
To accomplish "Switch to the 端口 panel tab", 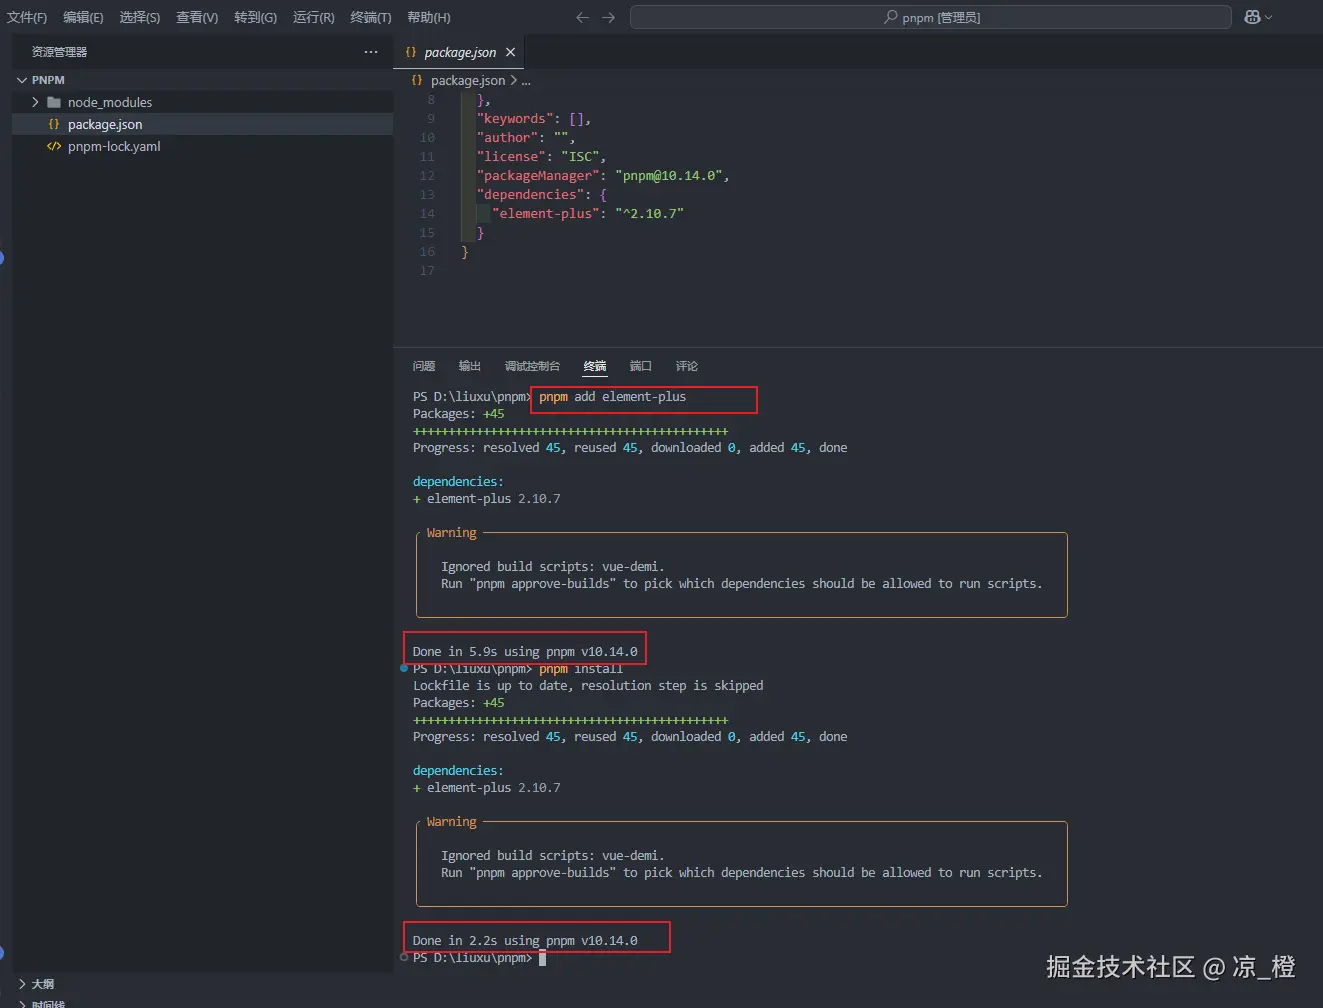I will [641, 366].
